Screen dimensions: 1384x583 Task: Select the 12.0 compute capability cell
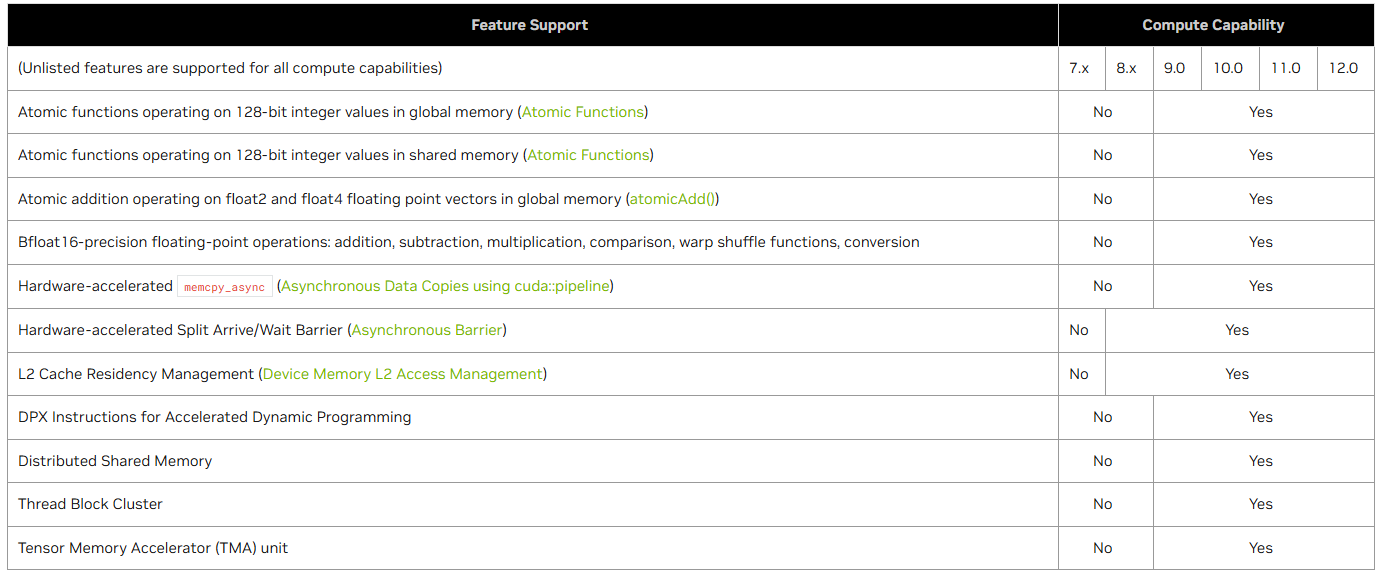tap(1343, 68)
